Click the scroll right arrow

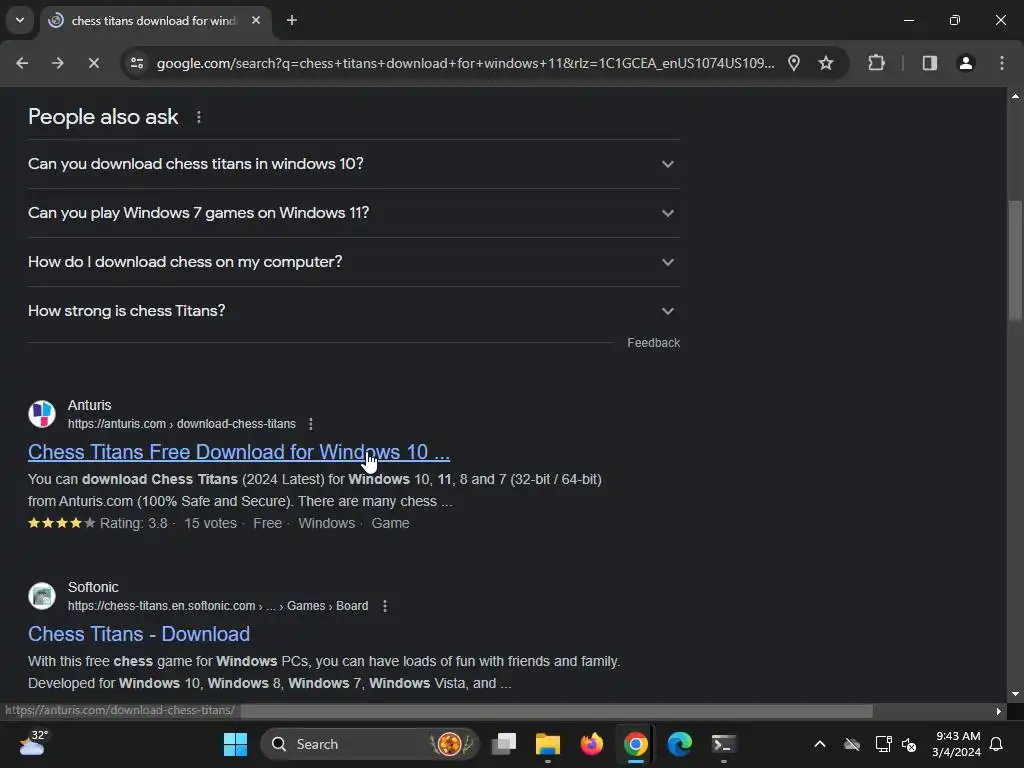click(x=999, y=711)
